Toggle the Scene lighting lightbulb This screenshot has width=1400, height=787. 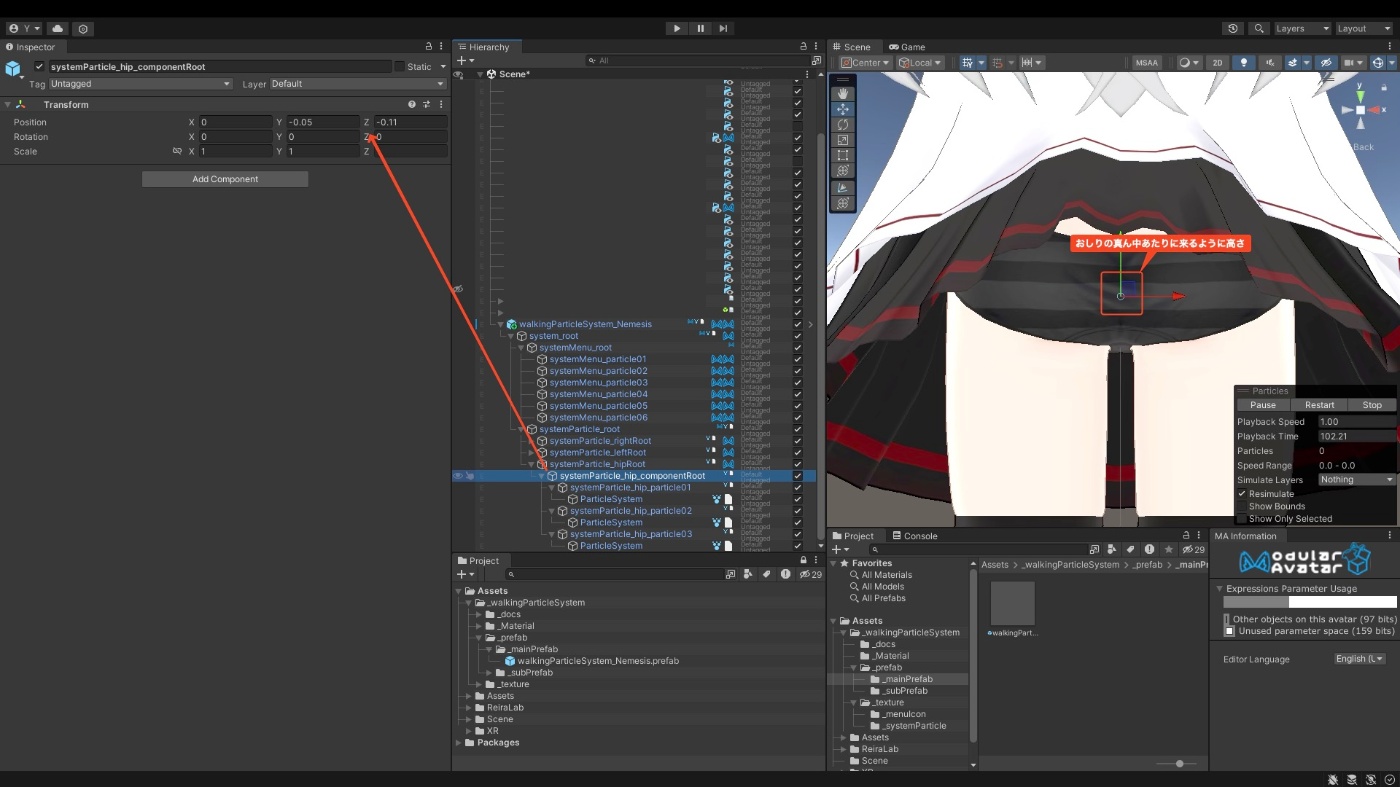[x=1244, y=62]
